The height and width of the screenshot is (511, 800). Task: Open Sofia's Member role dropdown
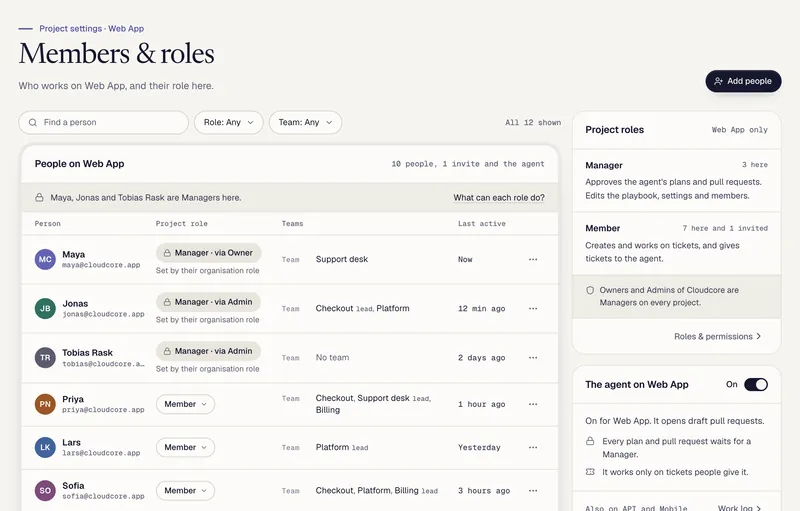[x=185, y=491]
